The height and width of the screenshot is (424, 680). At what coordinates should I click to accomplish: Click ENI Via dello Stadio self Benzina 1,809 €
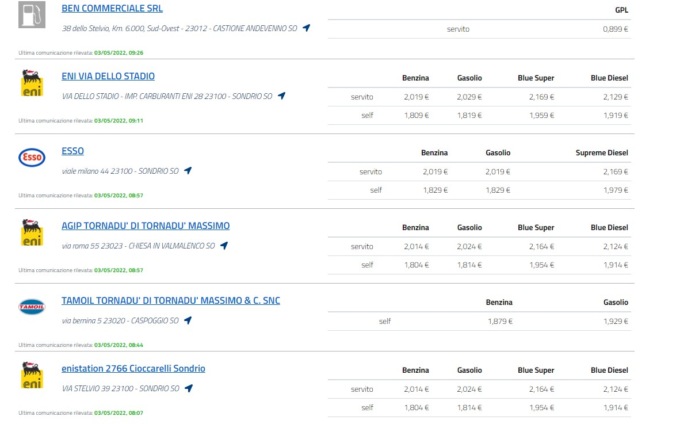pos(416,115)
